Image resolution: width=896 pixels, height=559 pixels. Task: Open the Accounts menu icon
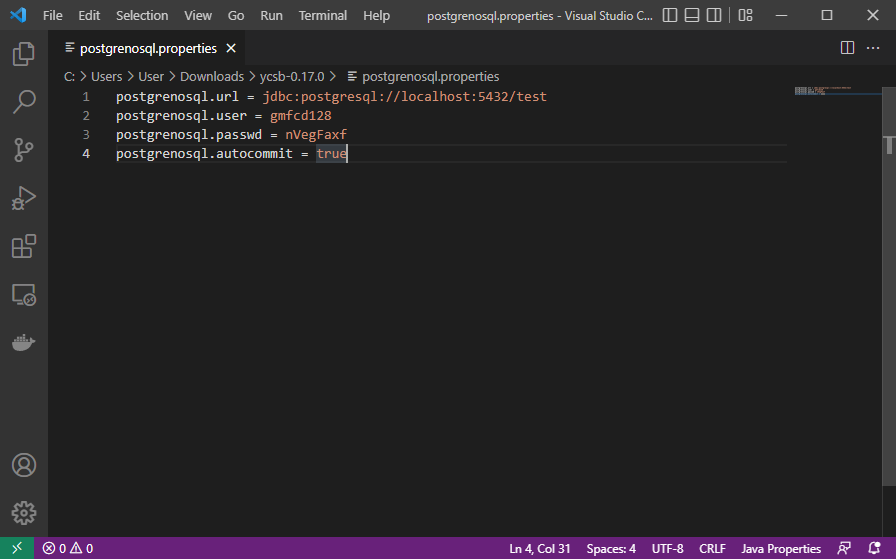coord(23,465)
